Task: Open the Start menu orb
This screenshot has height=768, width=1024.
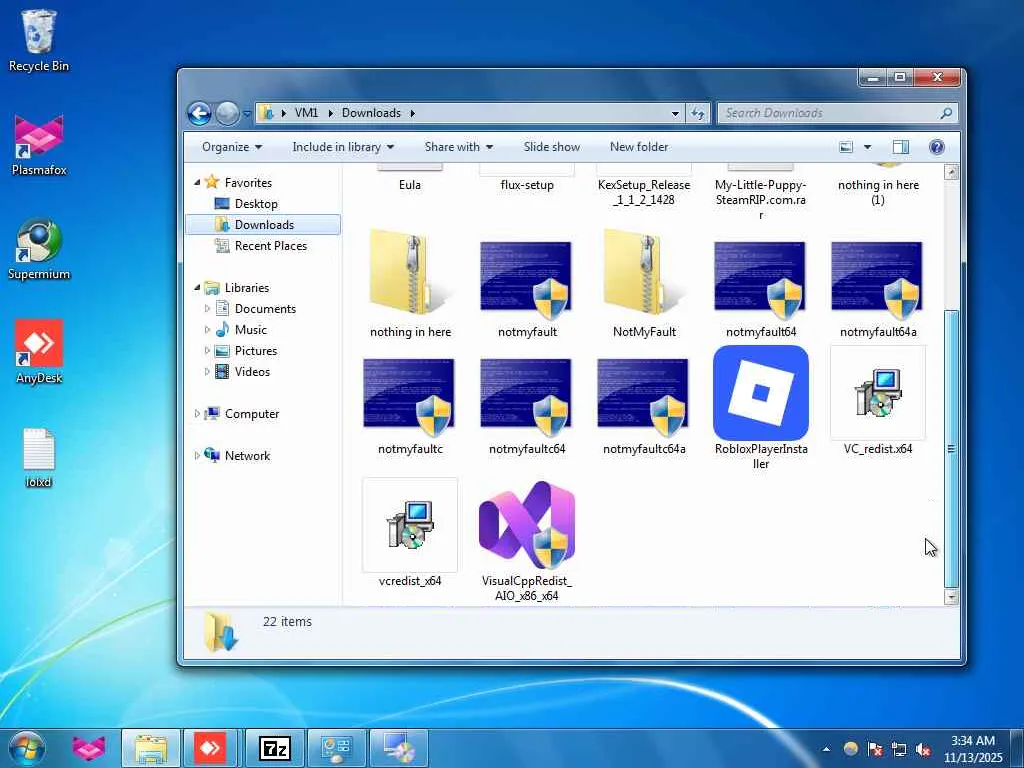Action: coord(27,748)
